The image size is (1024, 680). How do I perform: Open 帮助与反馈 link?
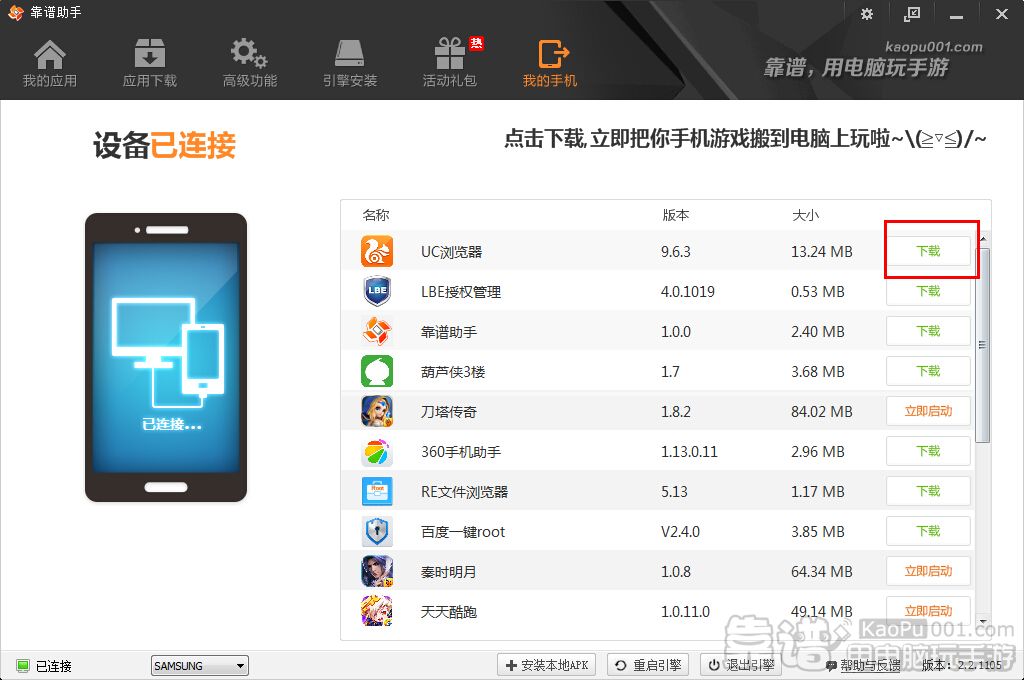(x=863, y=666)
